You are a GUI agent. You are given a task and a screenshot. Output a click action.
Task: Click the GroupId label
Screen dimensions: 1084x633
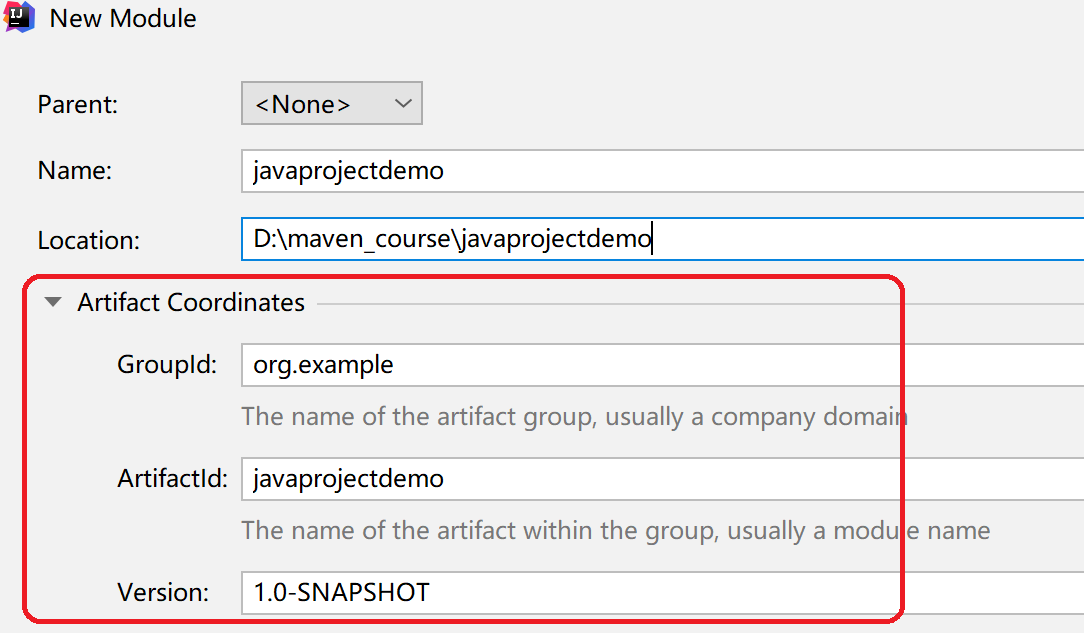167,365
